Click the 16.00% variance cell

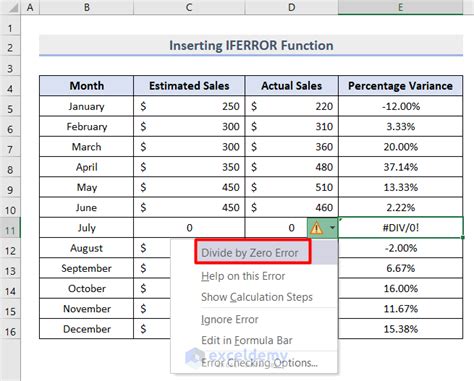[x=401, y=289]
